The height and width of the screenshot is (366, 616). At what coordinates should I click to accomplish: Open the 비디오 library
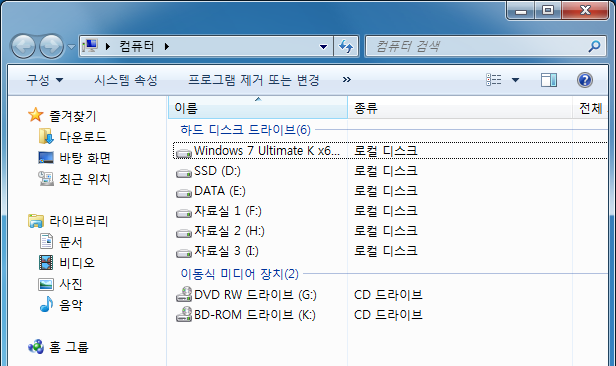(x=77, y=263)
